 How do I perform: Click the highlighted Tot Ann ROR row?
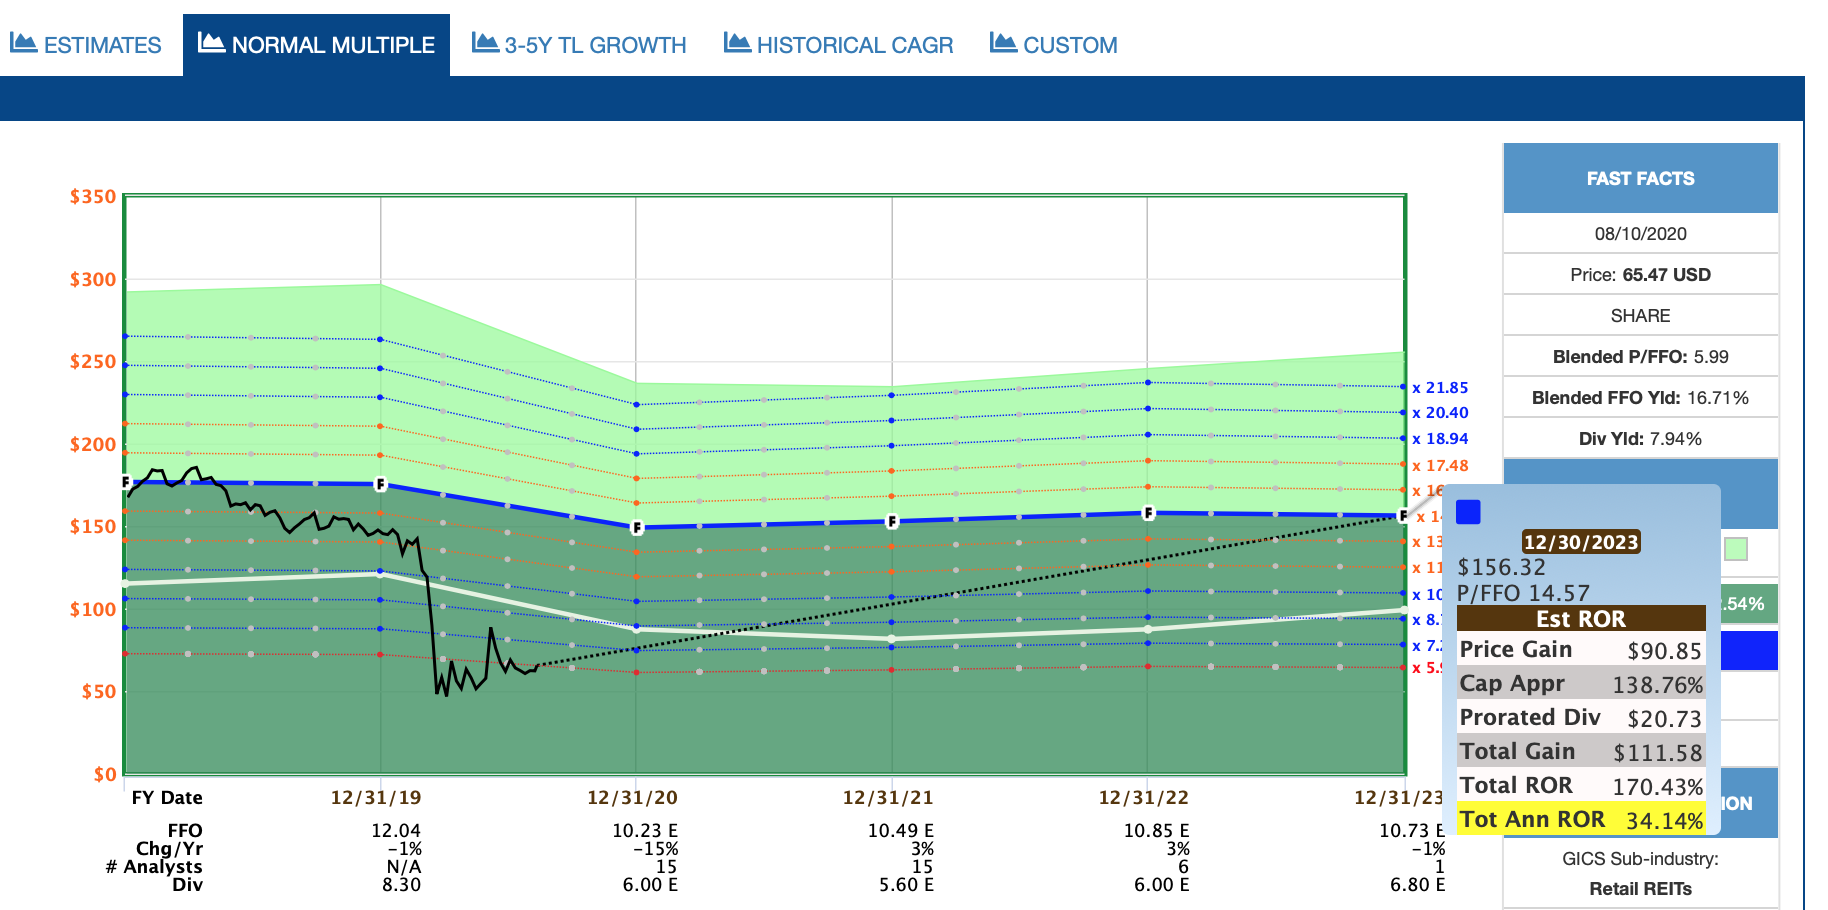pyautogui.click(x=1581, y=820)
